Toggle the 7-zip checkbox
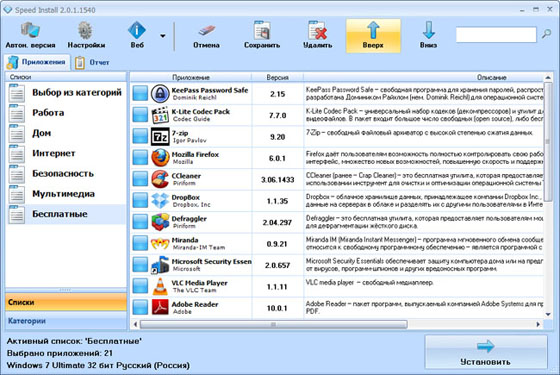The image size is (560, 375). pos(140,136)
